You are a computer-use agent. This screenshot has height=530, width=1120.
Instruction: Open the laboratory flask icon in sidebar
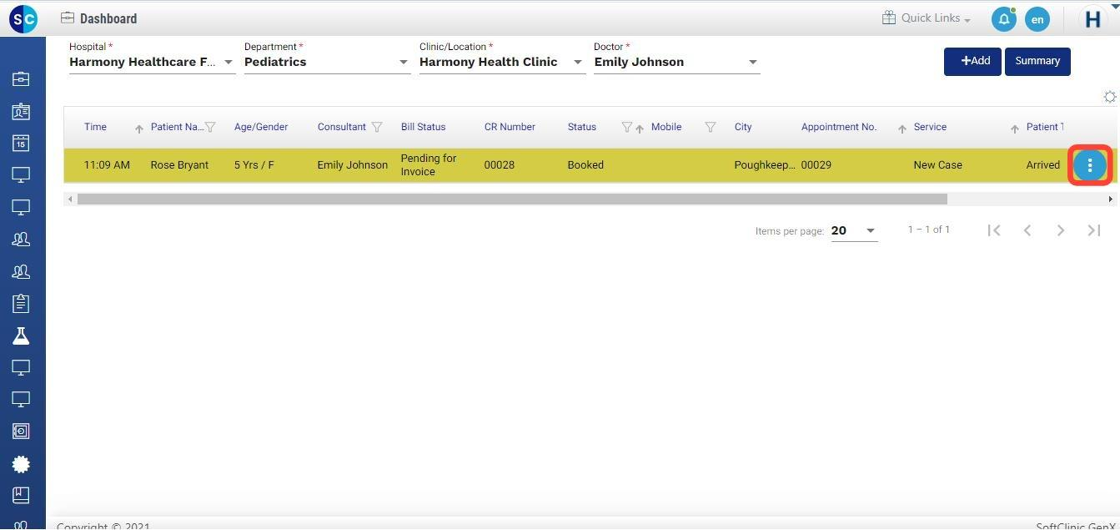pos(21,336)
